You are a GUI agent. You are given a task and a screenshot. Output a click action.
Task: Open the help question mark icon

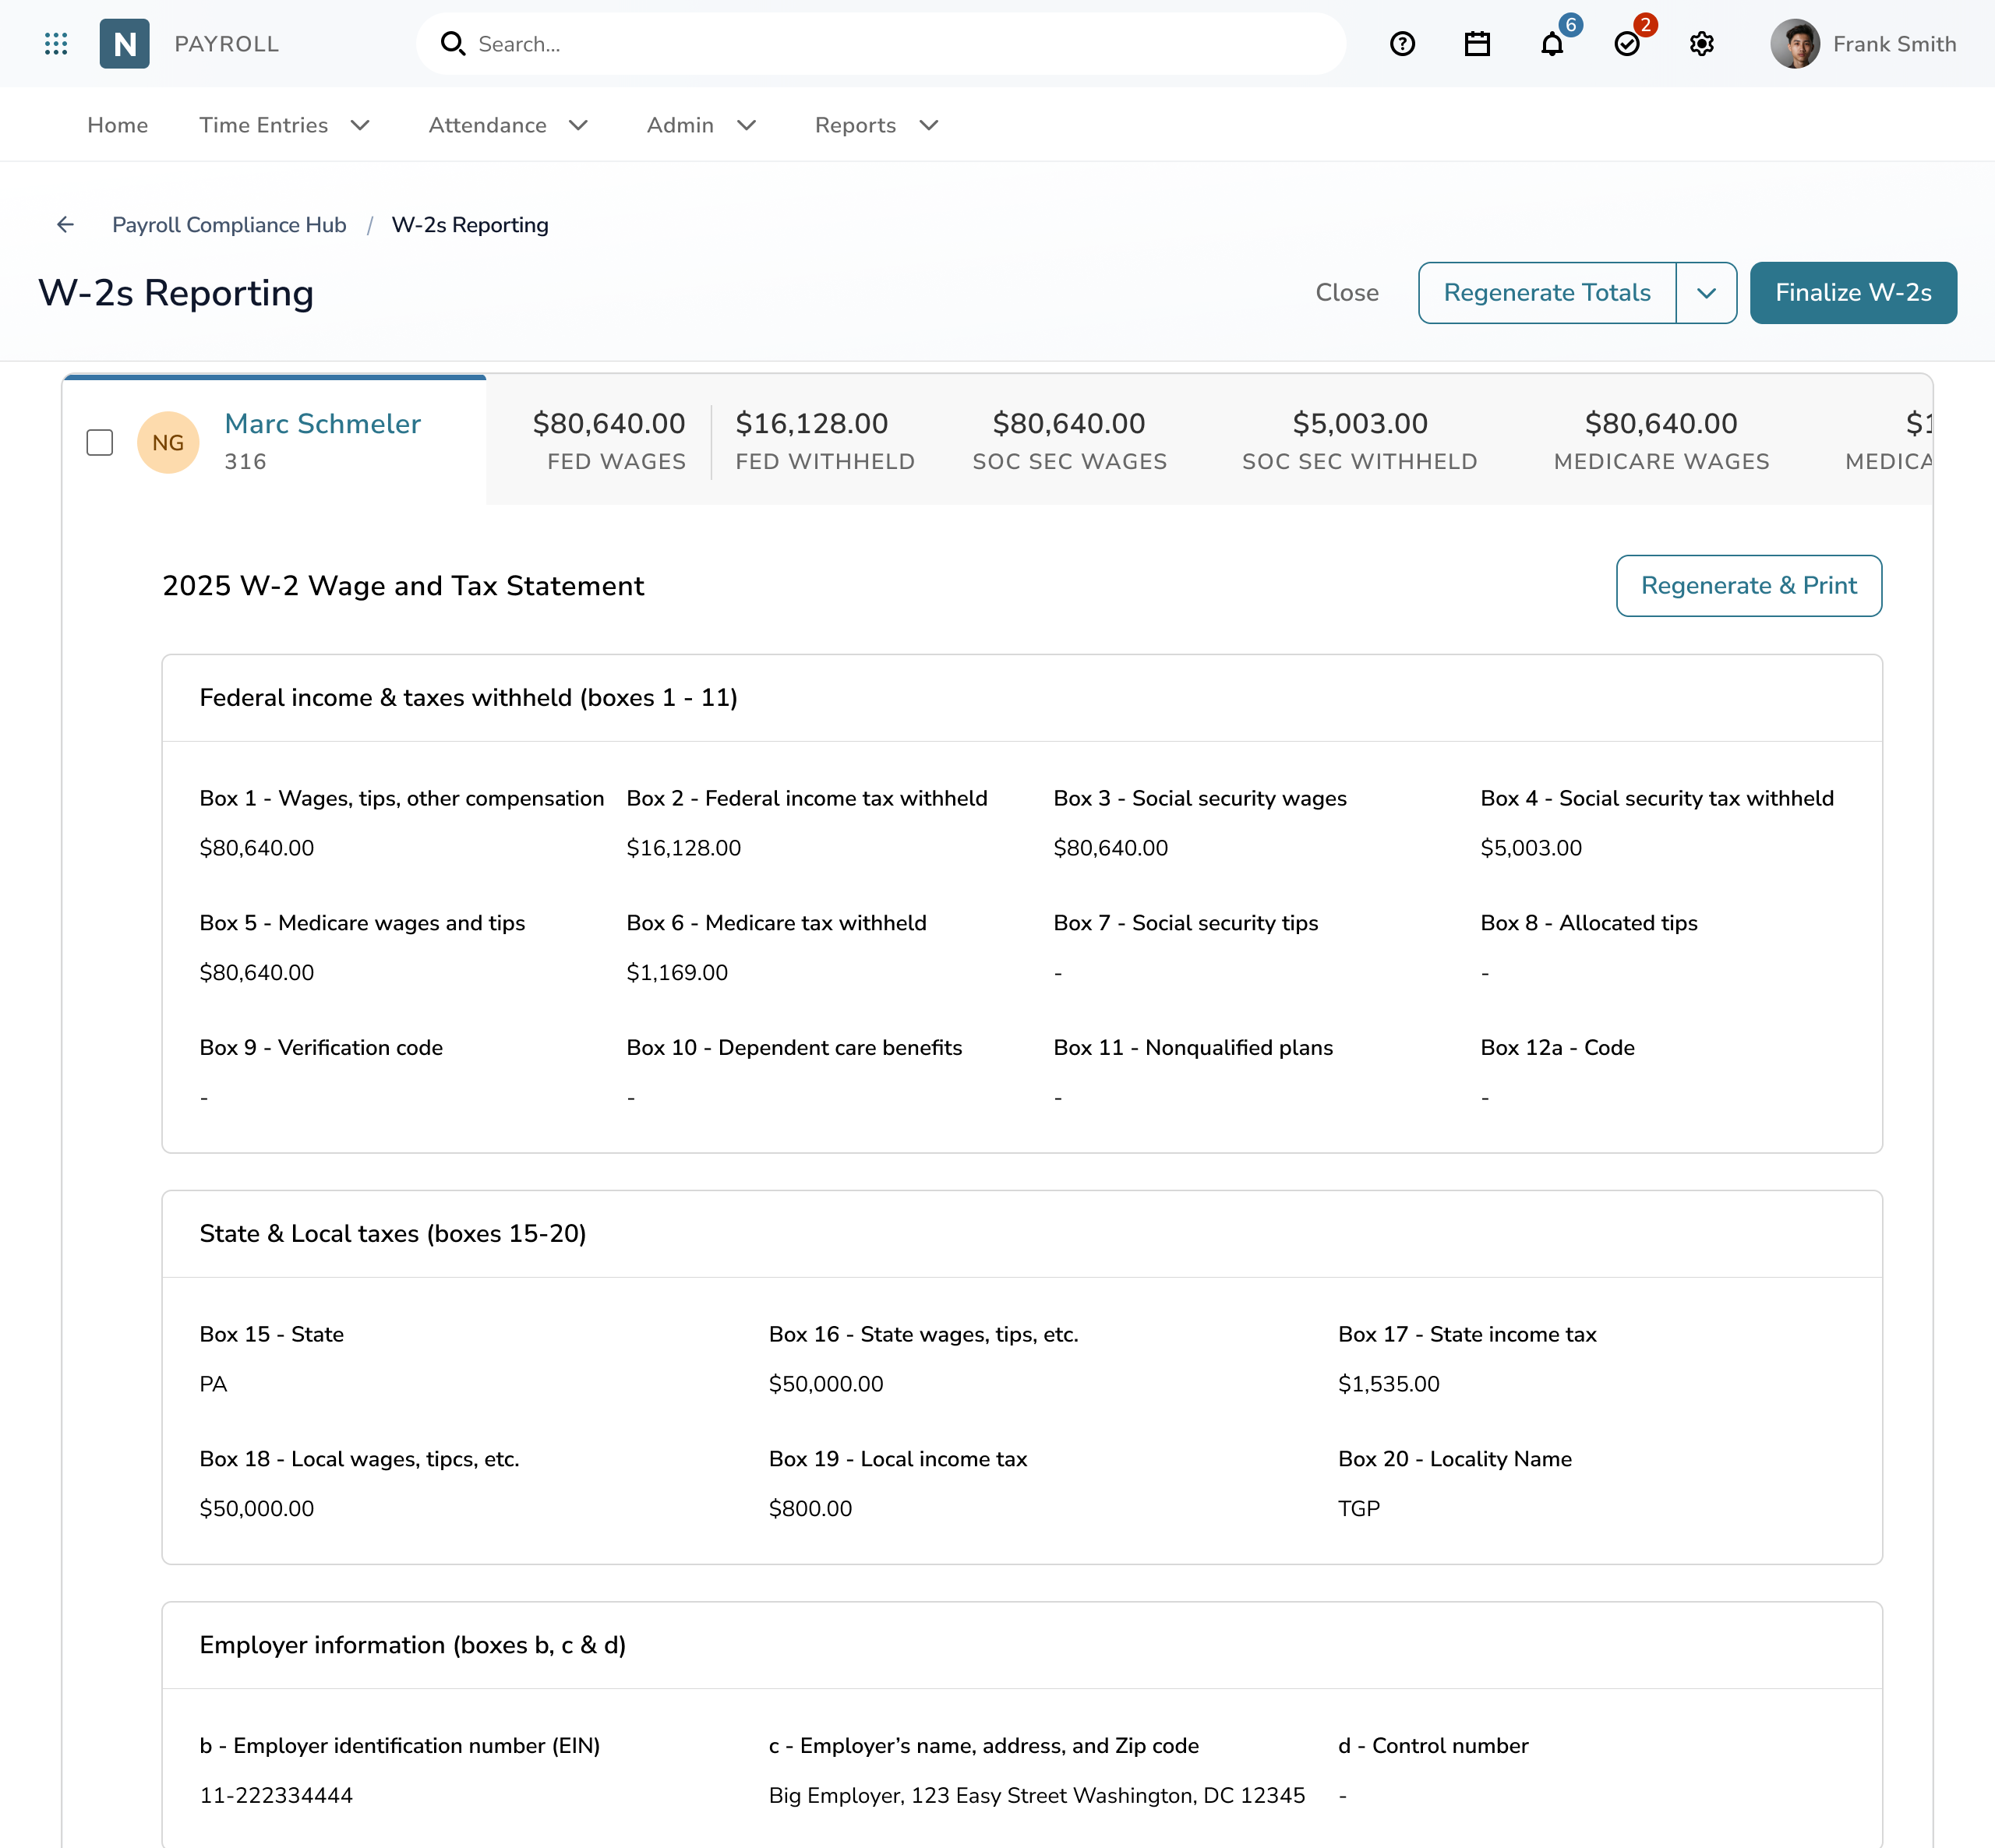(x=1402, y=44)
